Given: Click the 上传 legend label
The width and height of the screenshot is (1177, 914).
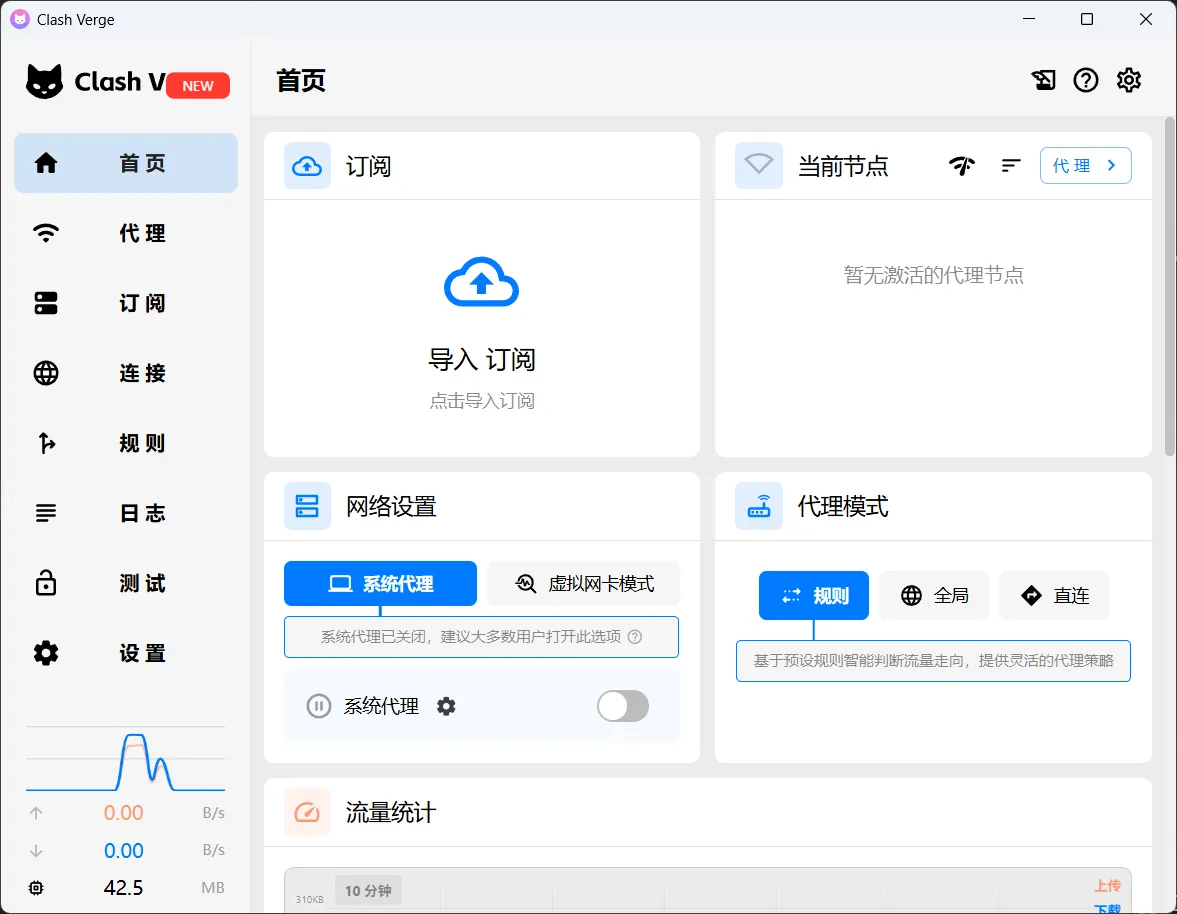Looking at the screenshot, I should point(1107,886).
